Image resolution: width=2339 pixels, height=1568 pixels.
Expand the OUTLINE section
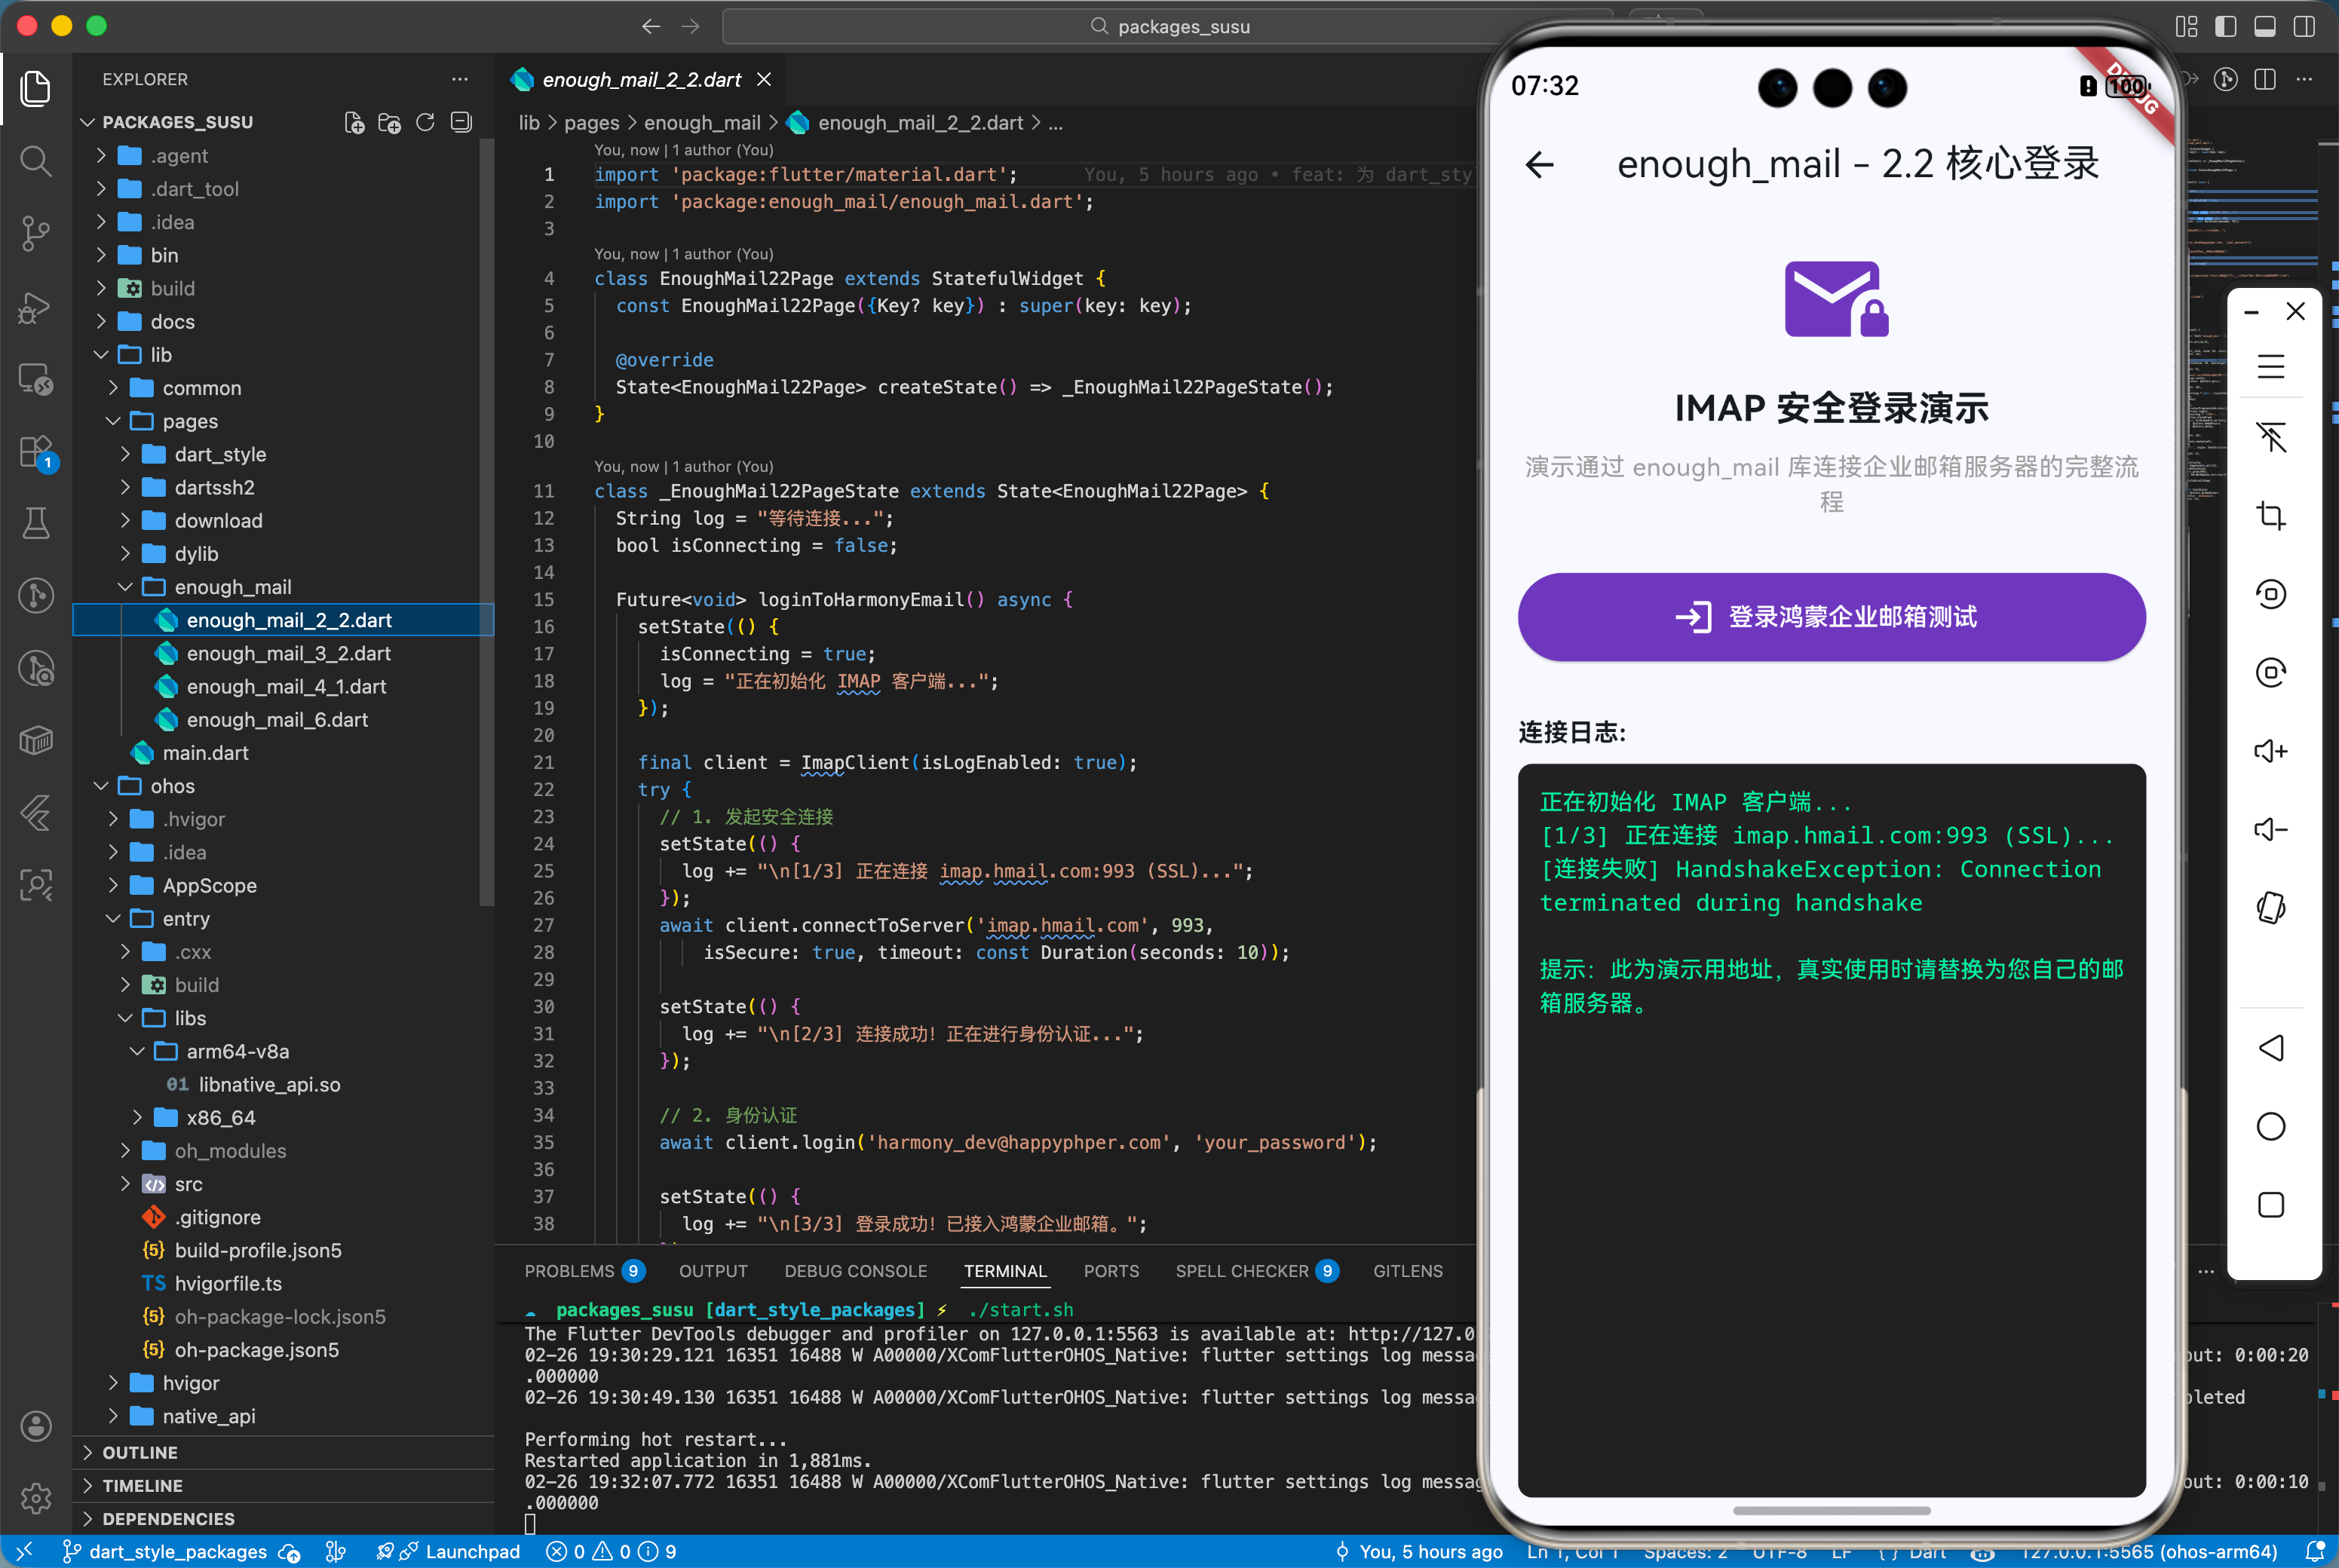[x=140, y=1452]
